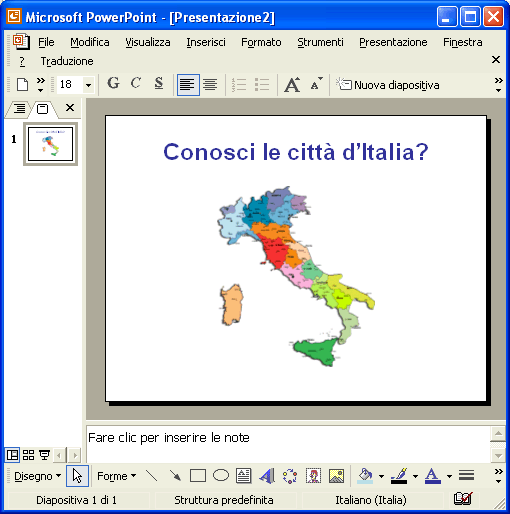Insert picture from file icon

(336, 476)
